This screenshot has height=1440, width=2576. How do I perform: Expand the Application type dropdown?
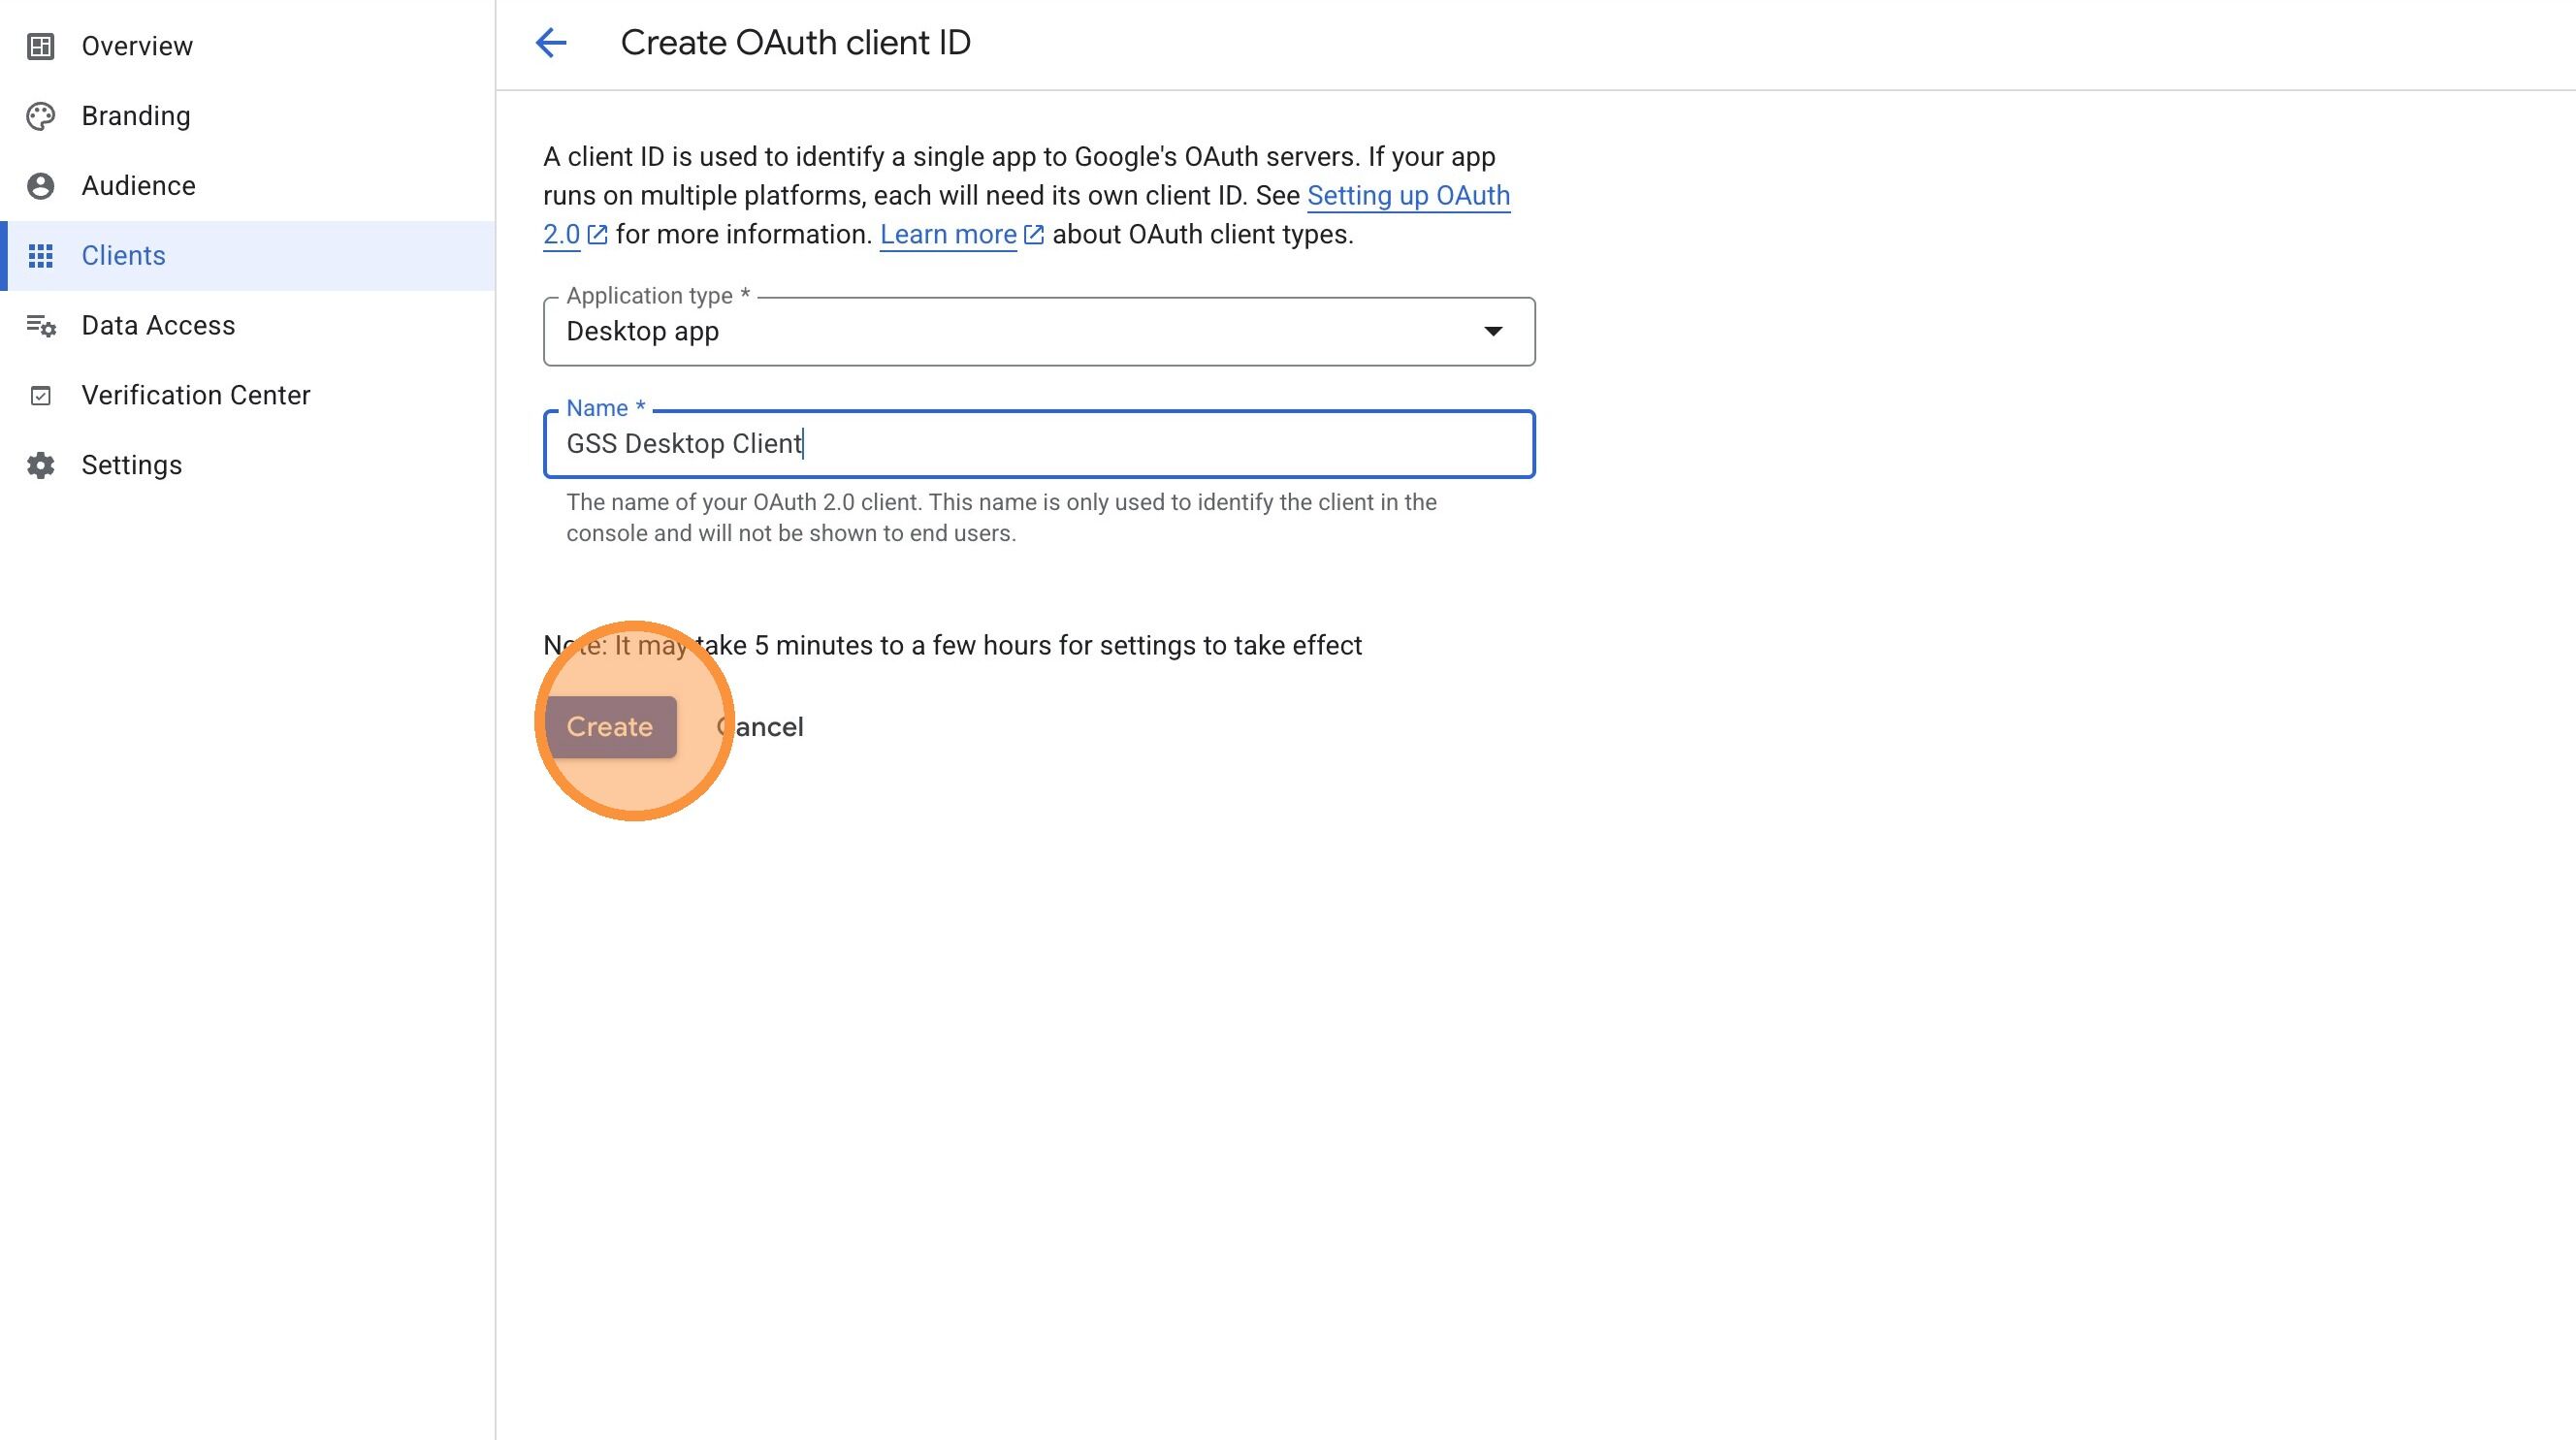coord(1491,331)
